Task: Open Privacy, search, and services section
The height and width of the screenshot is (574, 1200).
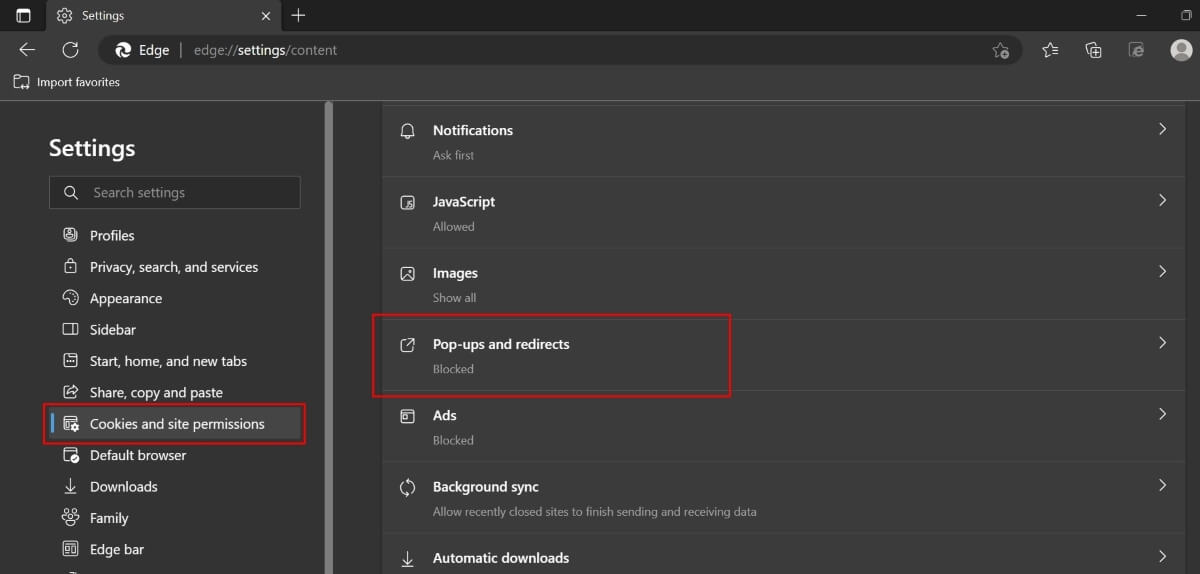Action: 174,267
